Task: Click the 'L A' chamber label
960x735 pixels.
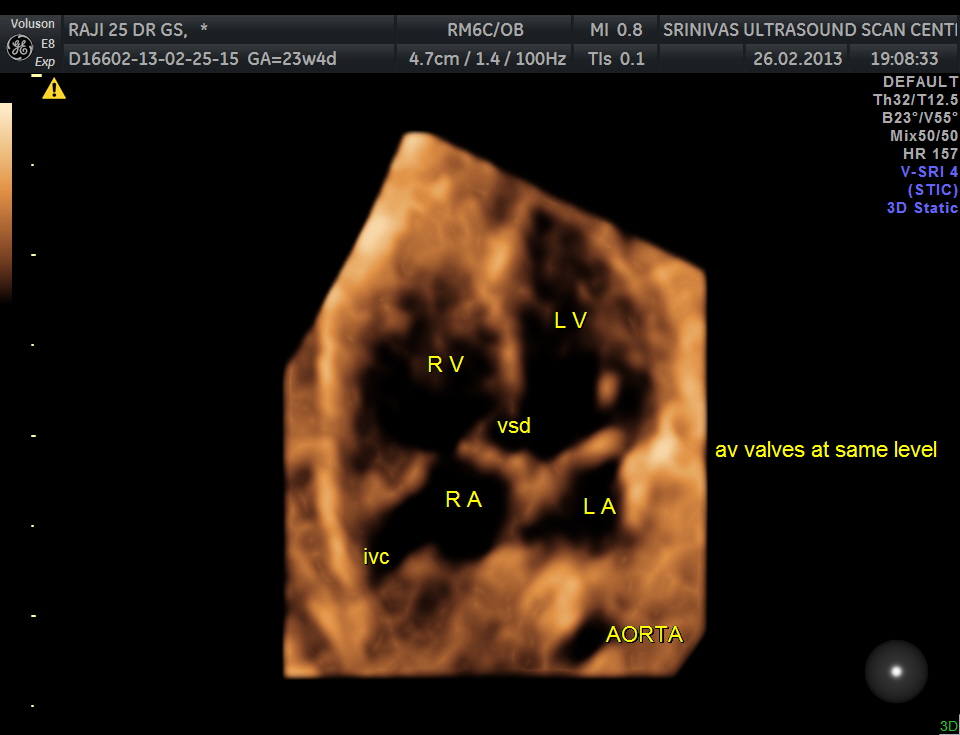Action: pos(599,507)
